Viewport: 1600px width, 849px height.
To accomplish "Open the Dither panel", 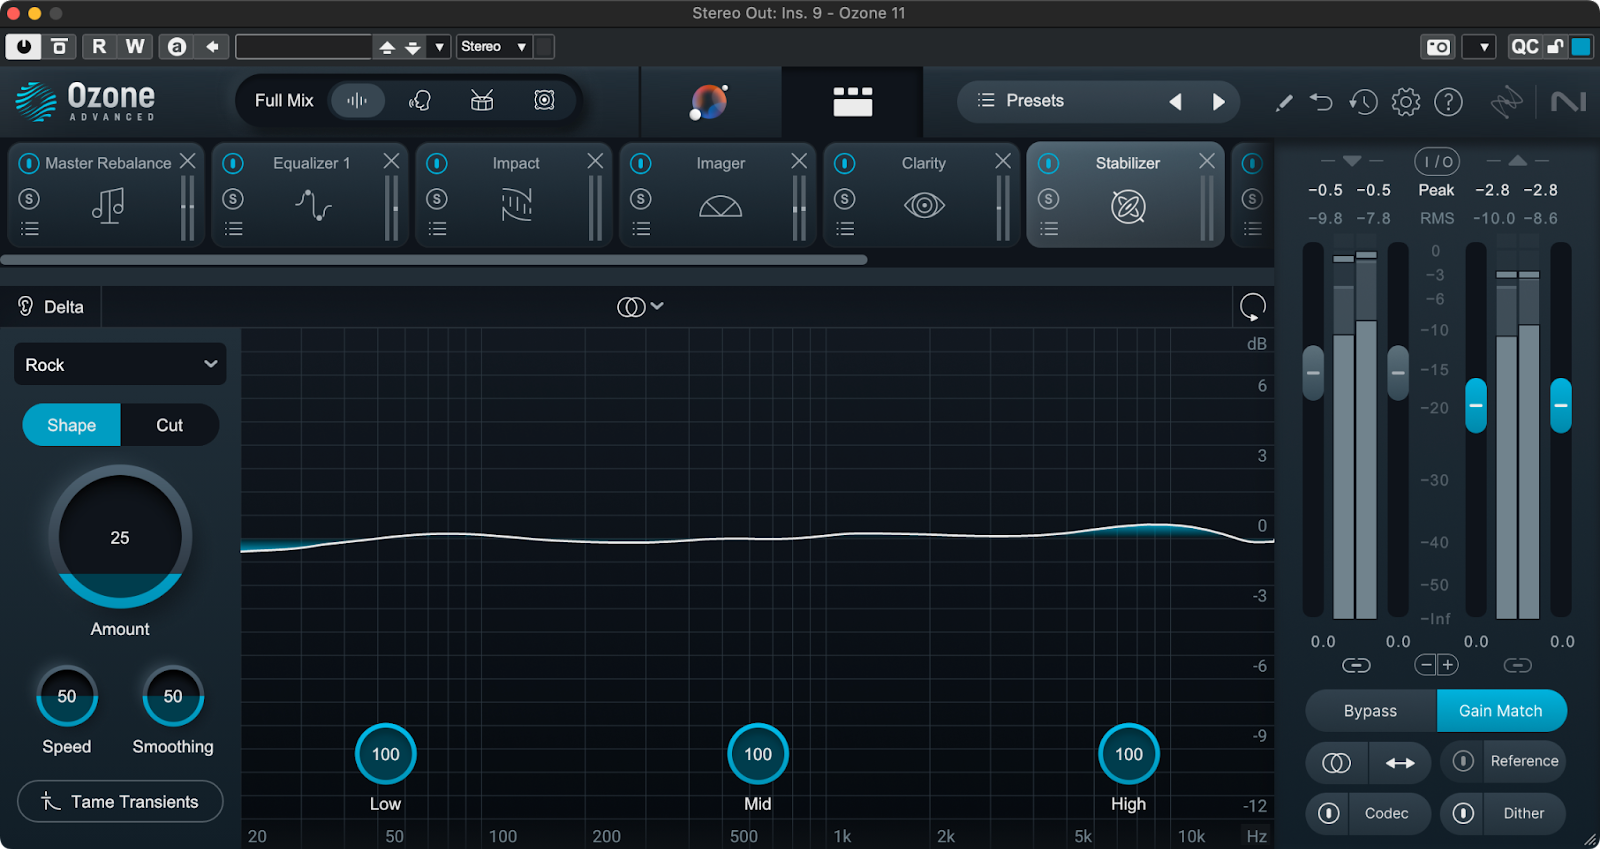I will click(1524, 814).
